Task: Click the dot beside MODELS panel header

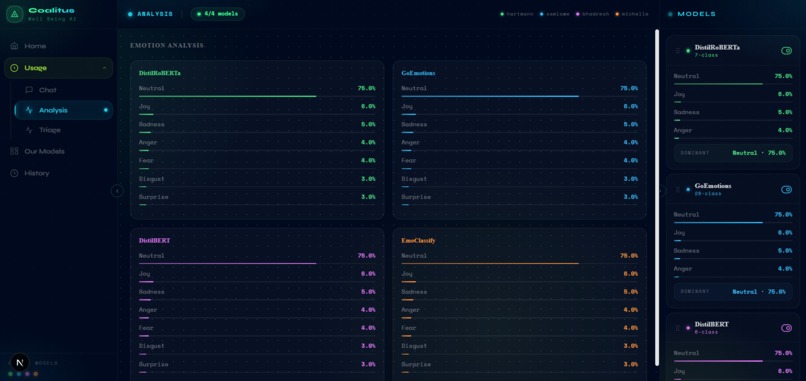Action: (x=670, y=14)
